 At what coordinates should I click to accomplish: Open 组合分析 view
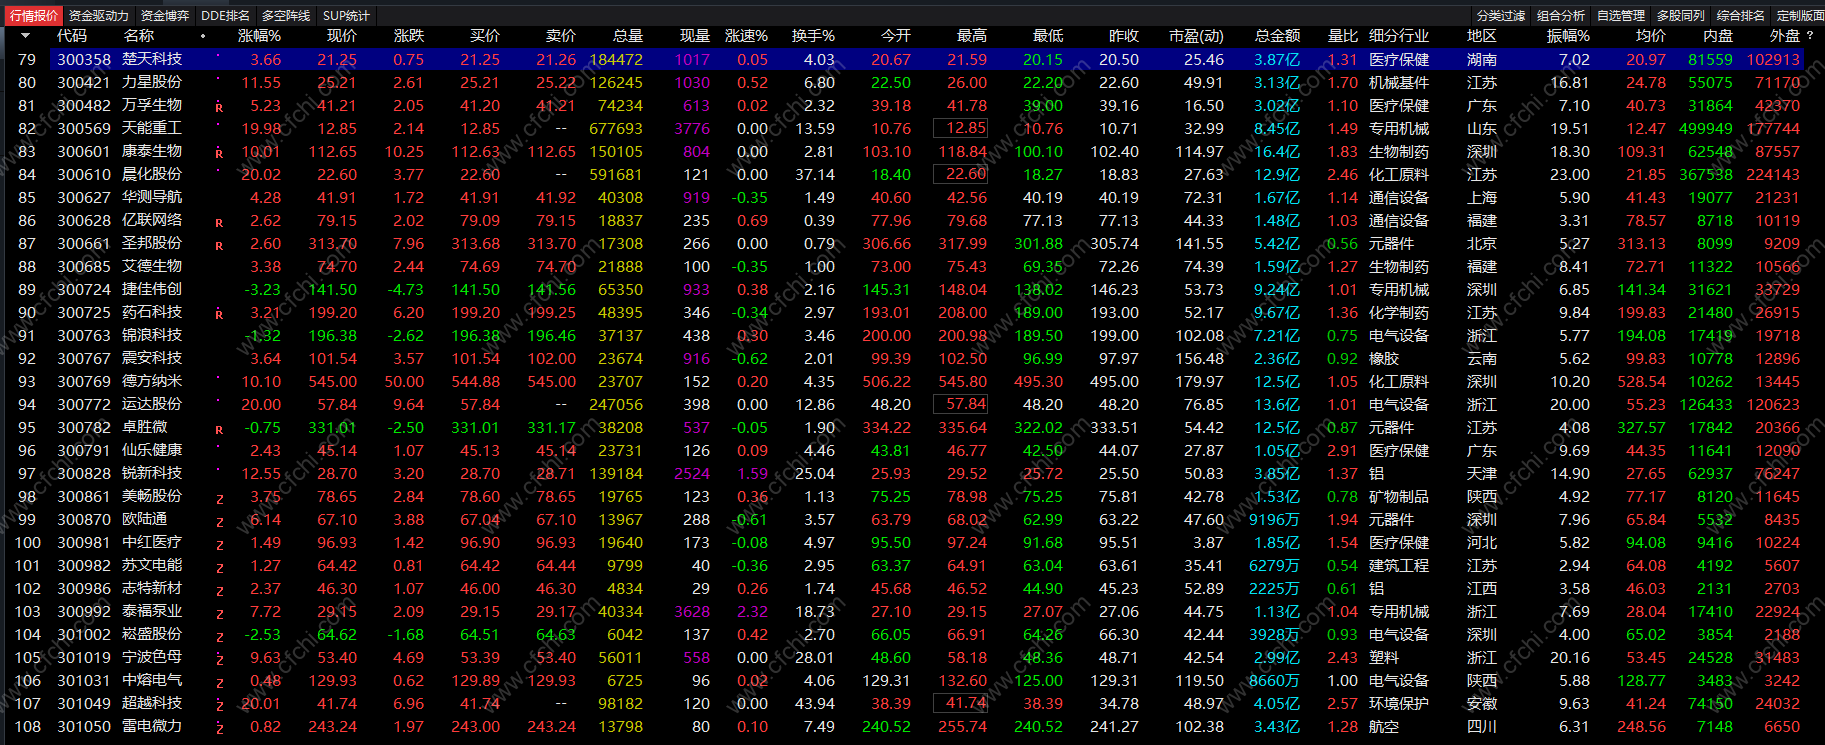pos(1561,16)
